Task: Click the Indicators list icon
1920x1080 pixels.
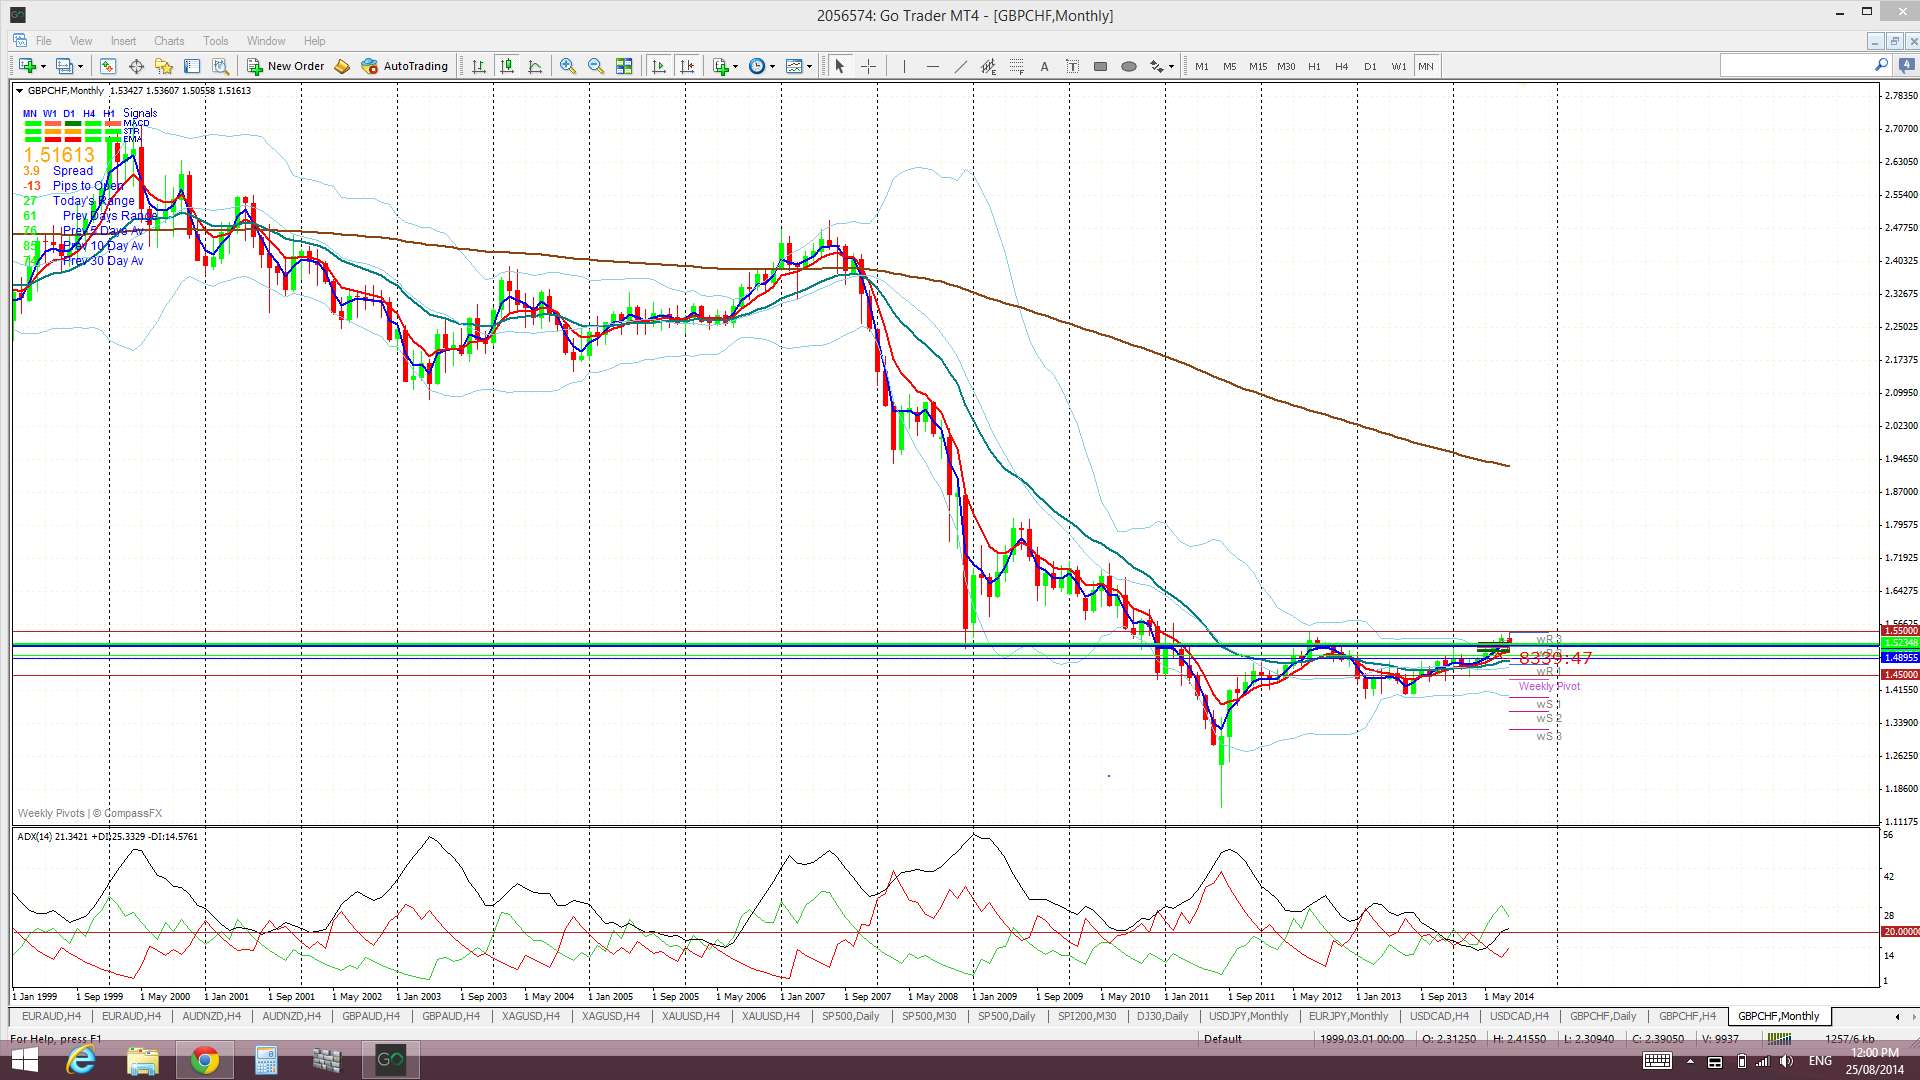Action: (721, 66)
